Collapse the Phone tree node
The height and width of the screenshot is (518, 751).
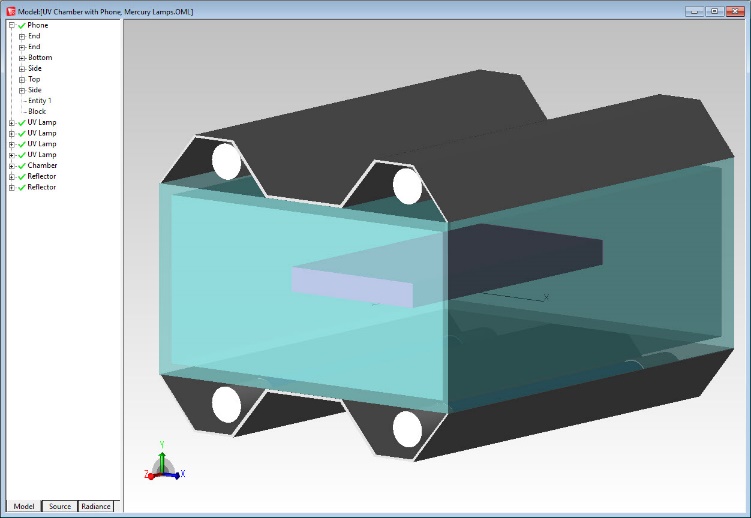(11, 25)
